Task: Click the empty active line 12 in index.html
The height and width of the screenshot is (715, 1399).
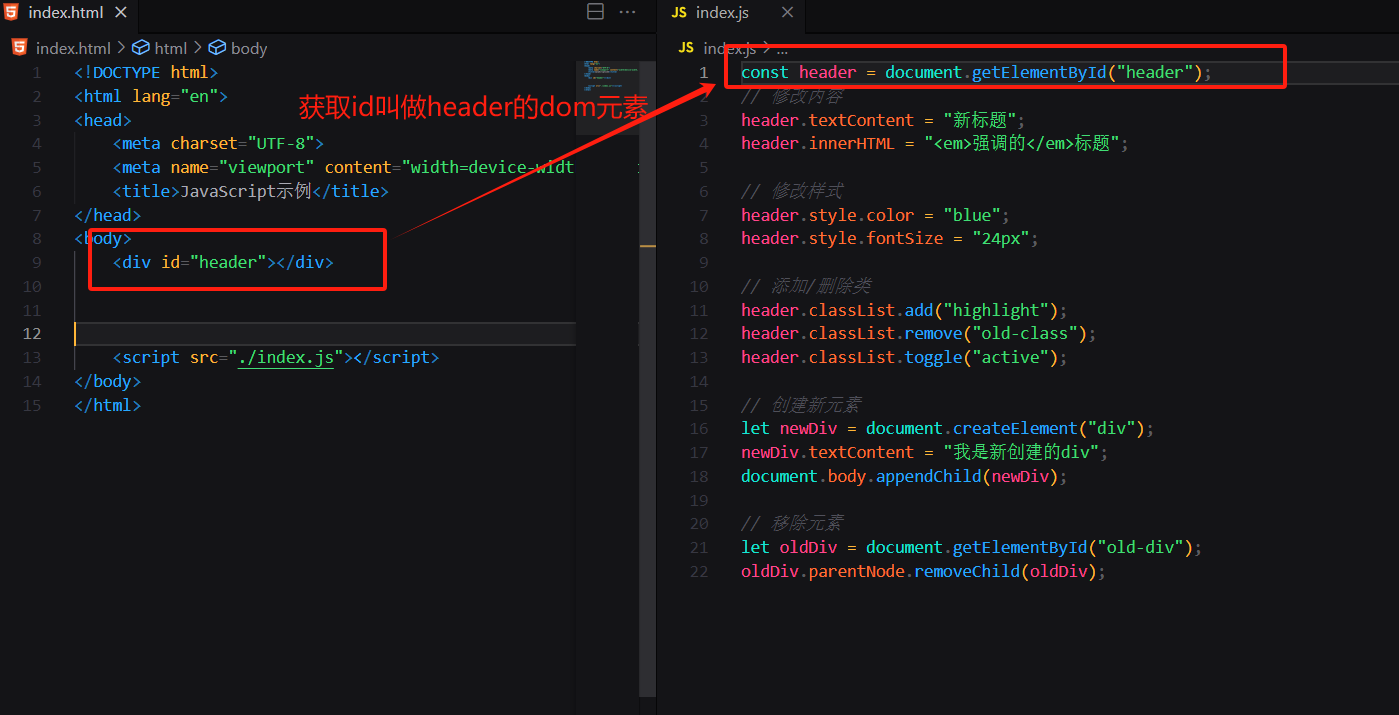Action: (x=325, y=333)
